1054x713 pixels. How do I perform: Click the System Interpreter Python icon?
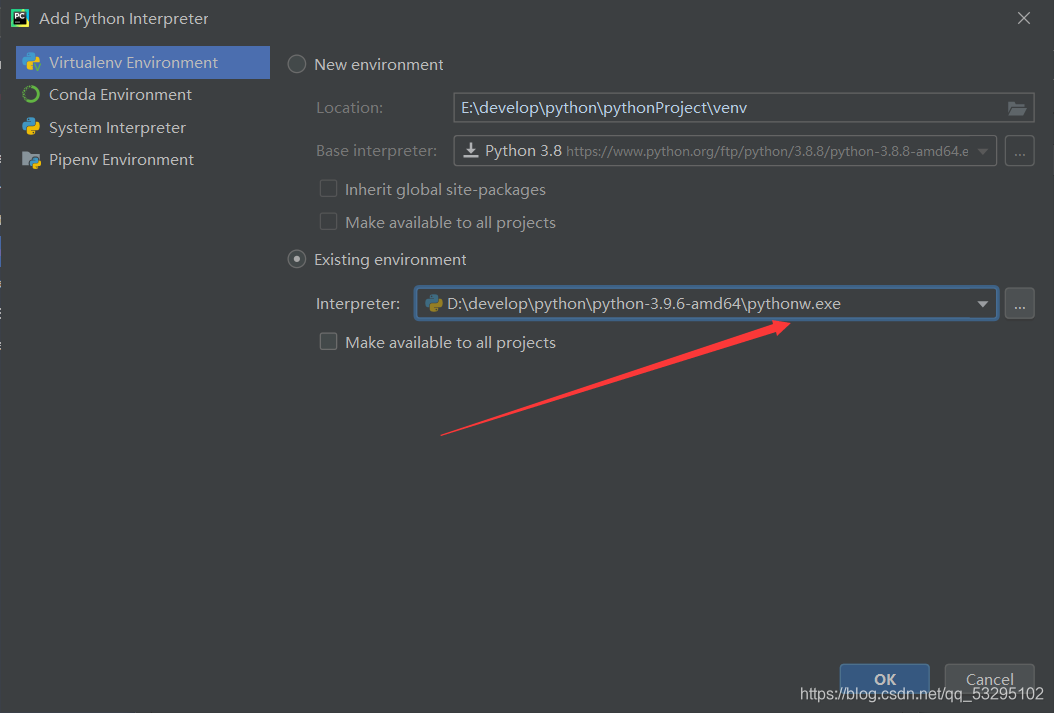pyautogui.click(x=30, y=127)
